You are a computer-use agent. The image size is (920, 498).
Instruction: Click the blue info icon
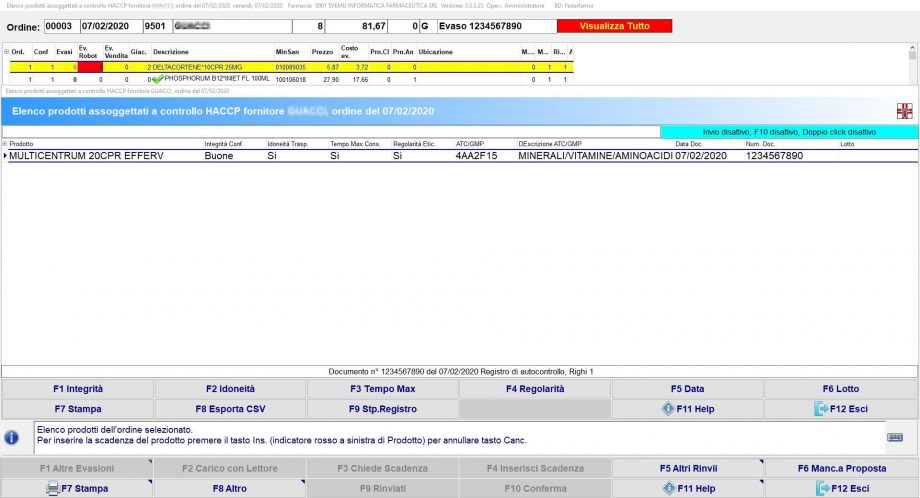[x=12, y=437]
